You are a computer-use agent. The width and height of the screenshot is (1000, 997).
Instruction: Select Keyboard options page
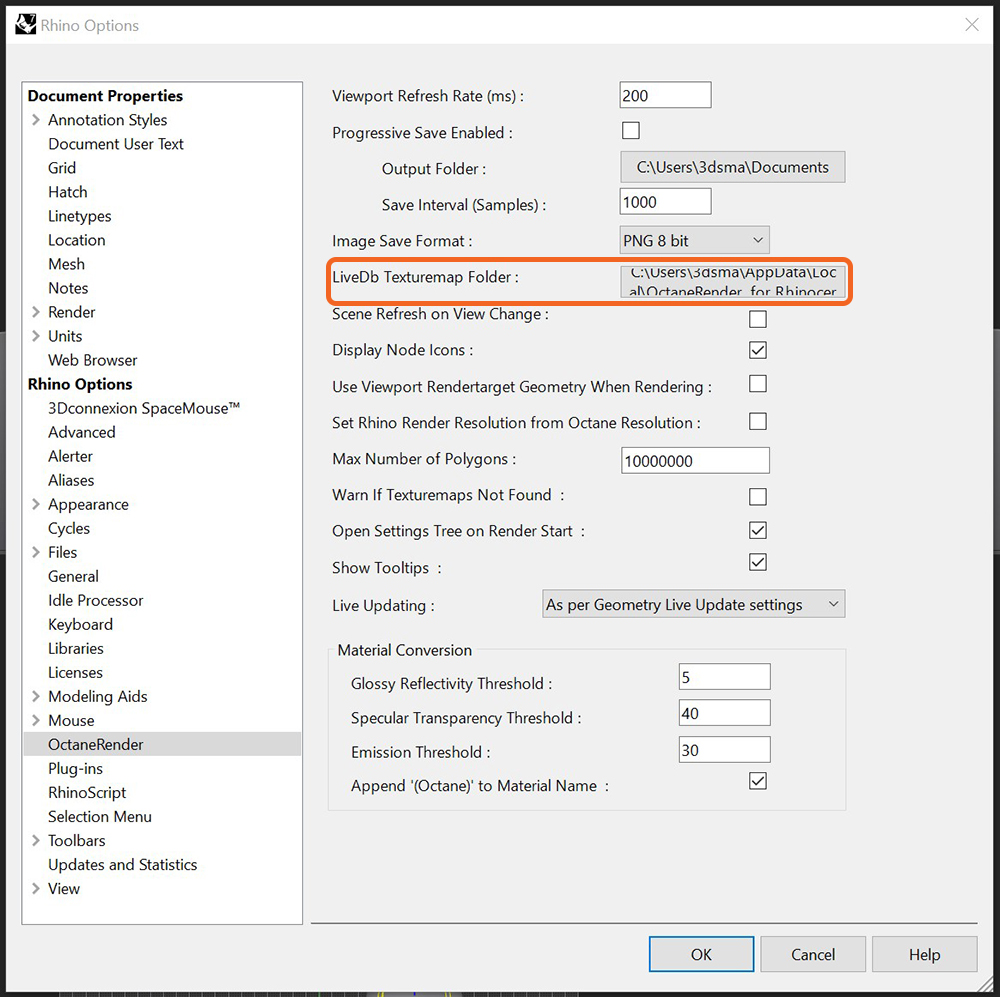(x=80, y=624)
